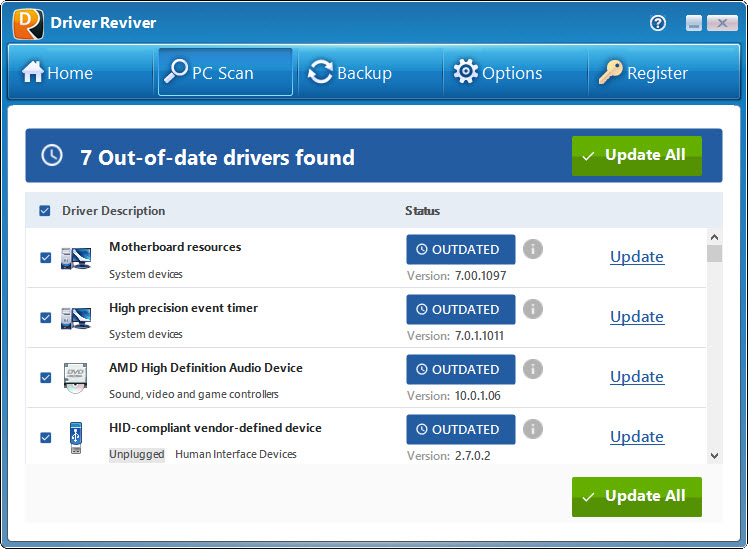The image size is (748, 549).
Task: Open the Register tab
Action: pyautogui.click(x=663, y=73)
